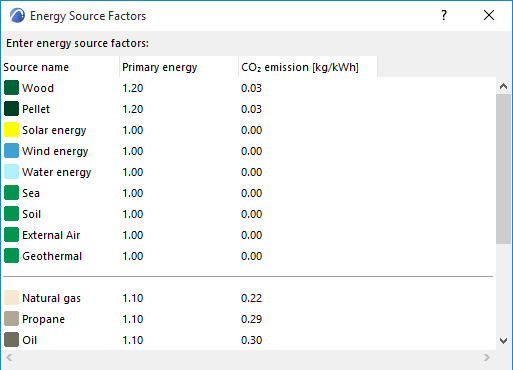Edit Oil primary energy 1.10
Viewport: 513px width, 370px height.
pyautogui.click(x=133, y=340)
